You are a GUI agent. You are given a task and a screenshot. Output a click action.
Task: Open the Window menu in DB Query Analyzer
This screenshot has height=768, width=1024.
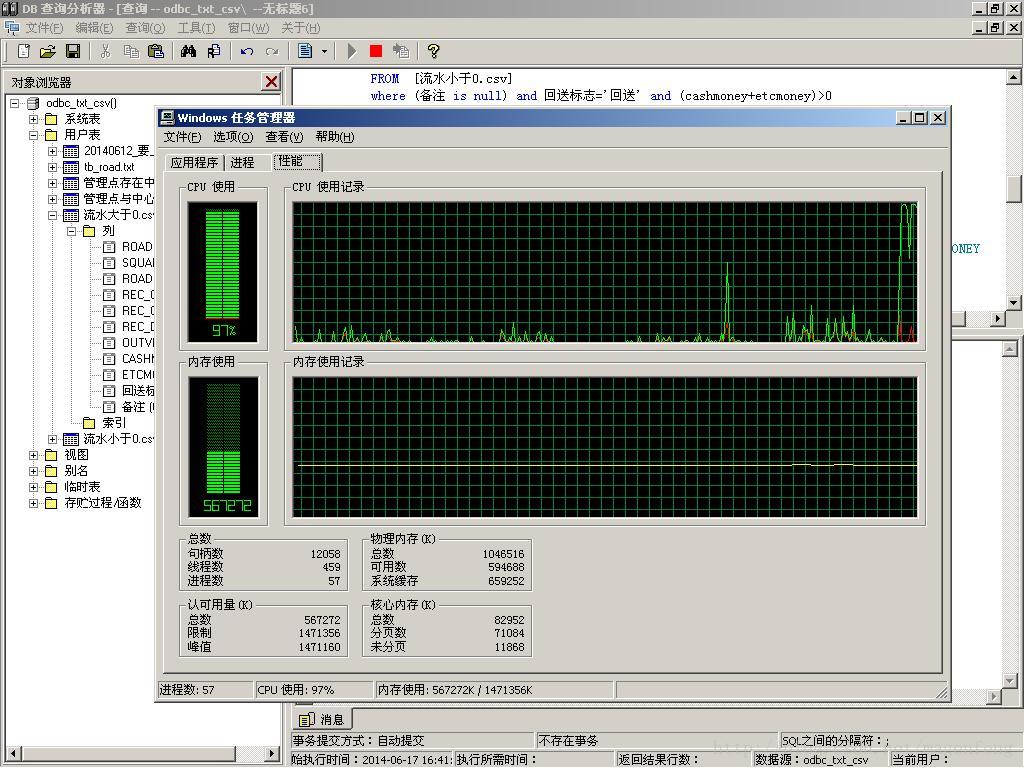tap(248, 27)
